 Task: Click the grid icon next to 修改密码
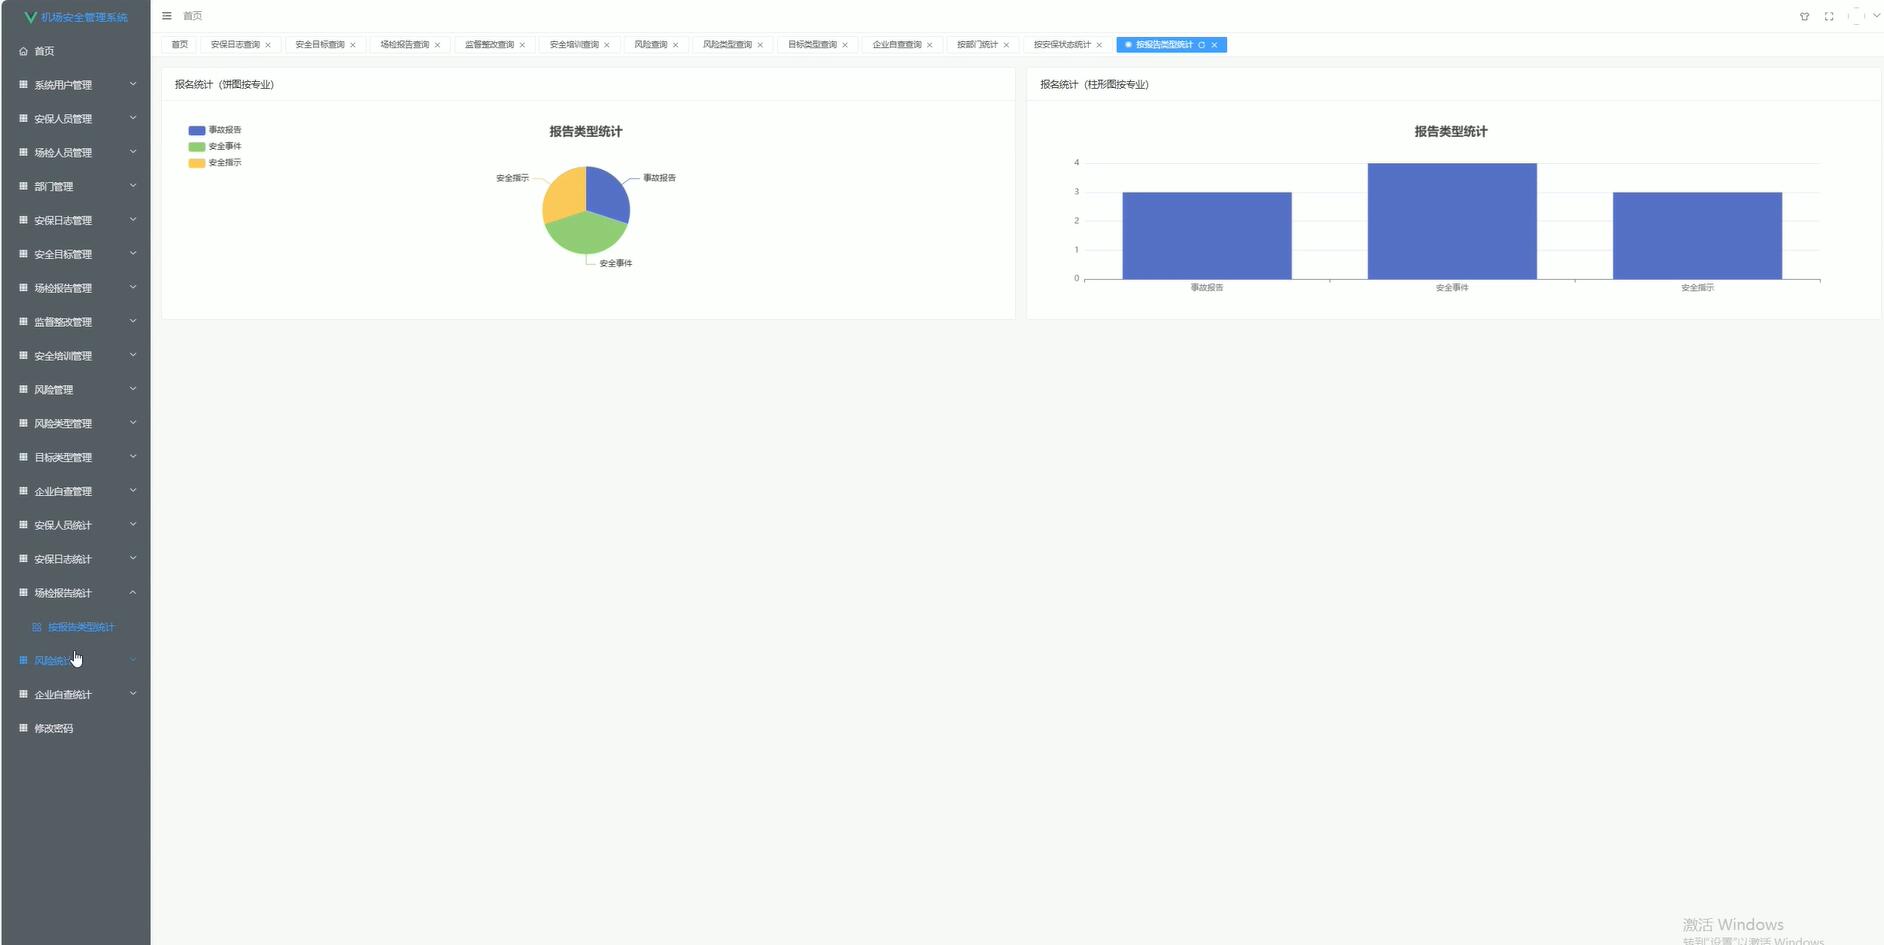23,728
